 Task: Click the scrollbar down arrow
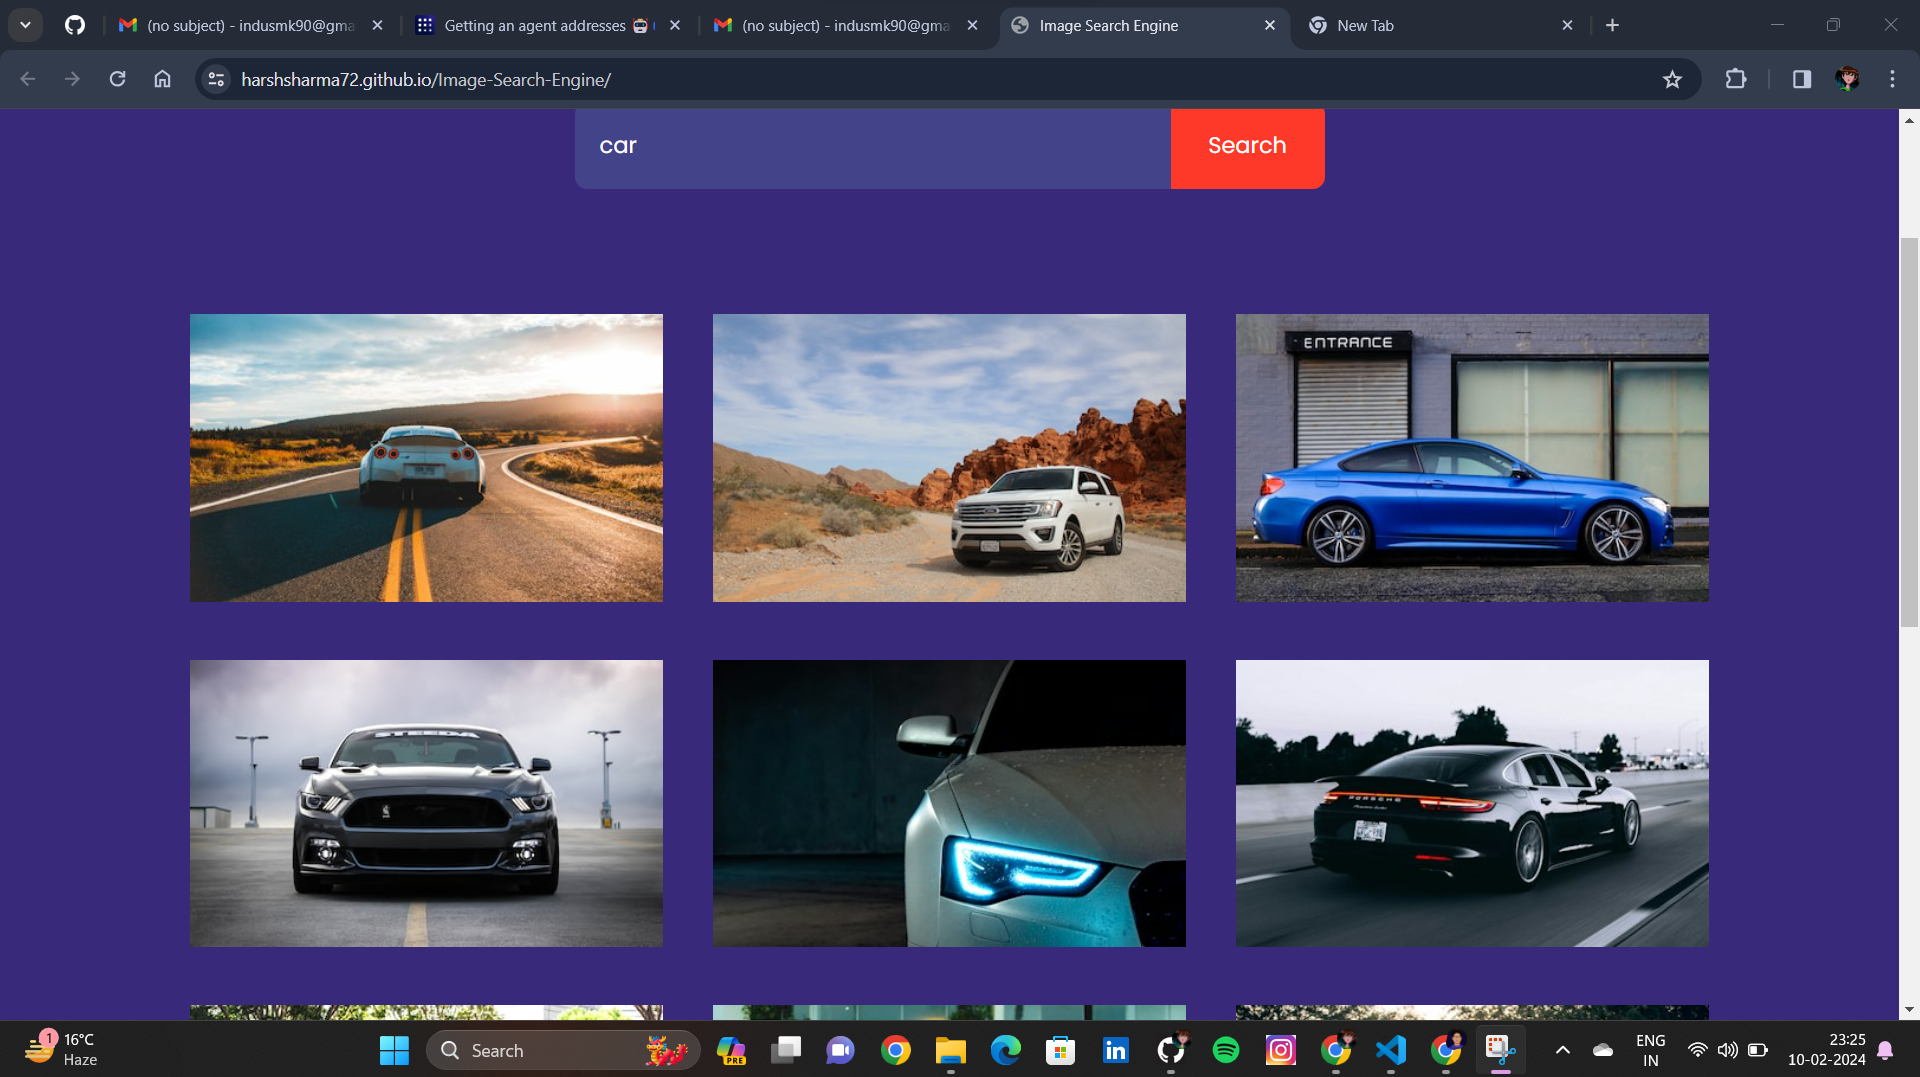[x=1909, y=1010]
